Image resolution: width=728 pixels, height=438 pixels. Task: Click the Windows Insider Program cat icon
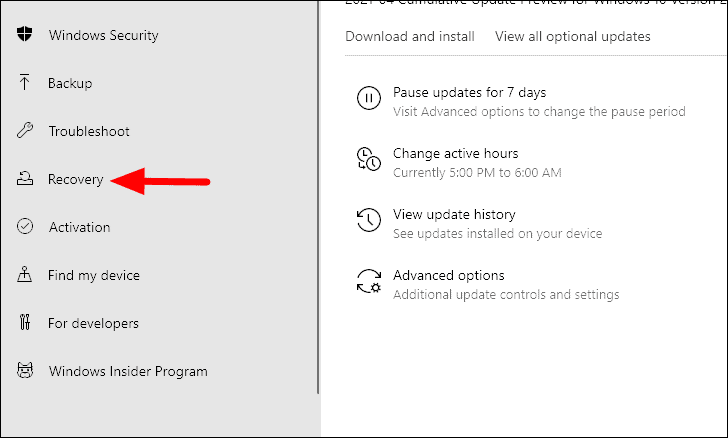coord(25,371)
